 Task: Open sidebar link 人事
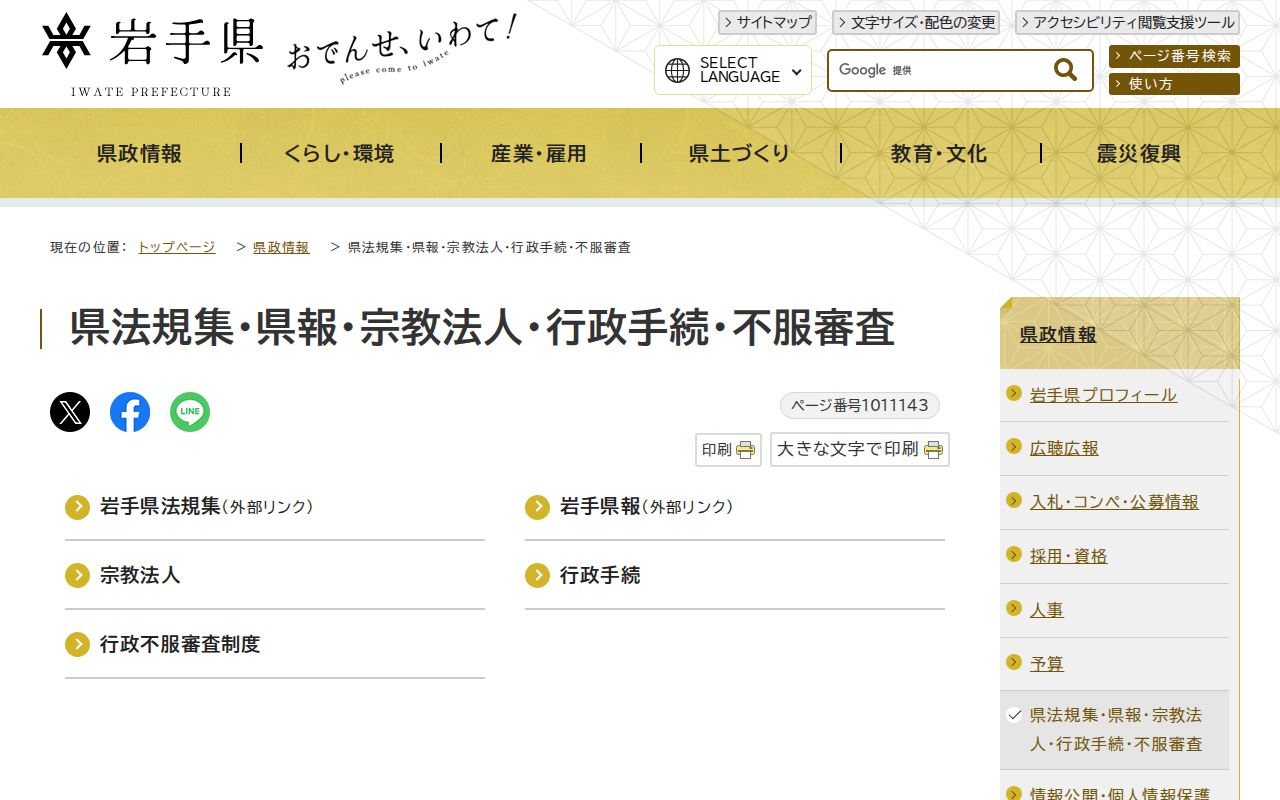tap(1047, 610)
